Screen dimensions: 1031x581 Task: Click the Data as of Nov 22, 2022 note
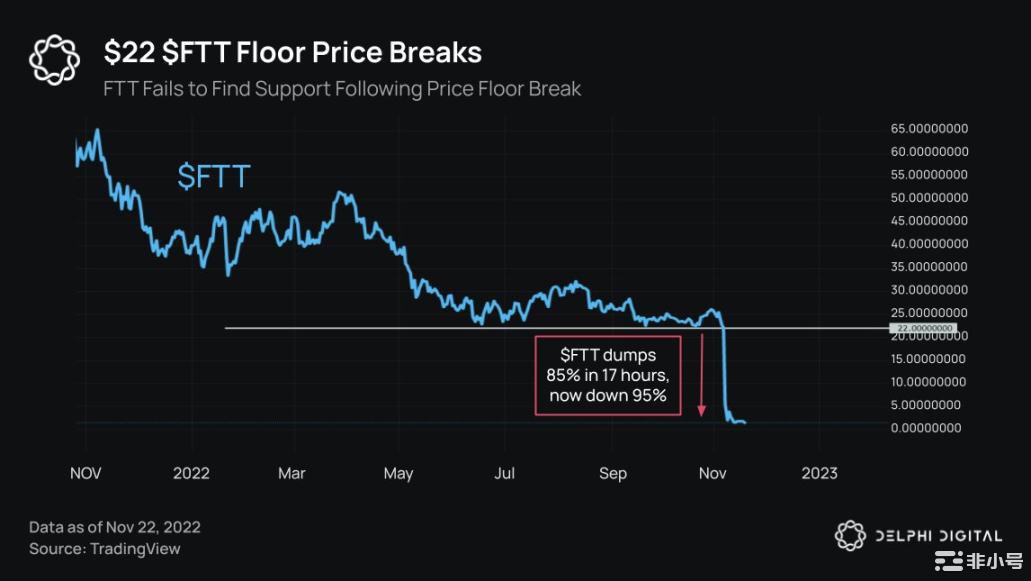point(115,527)
